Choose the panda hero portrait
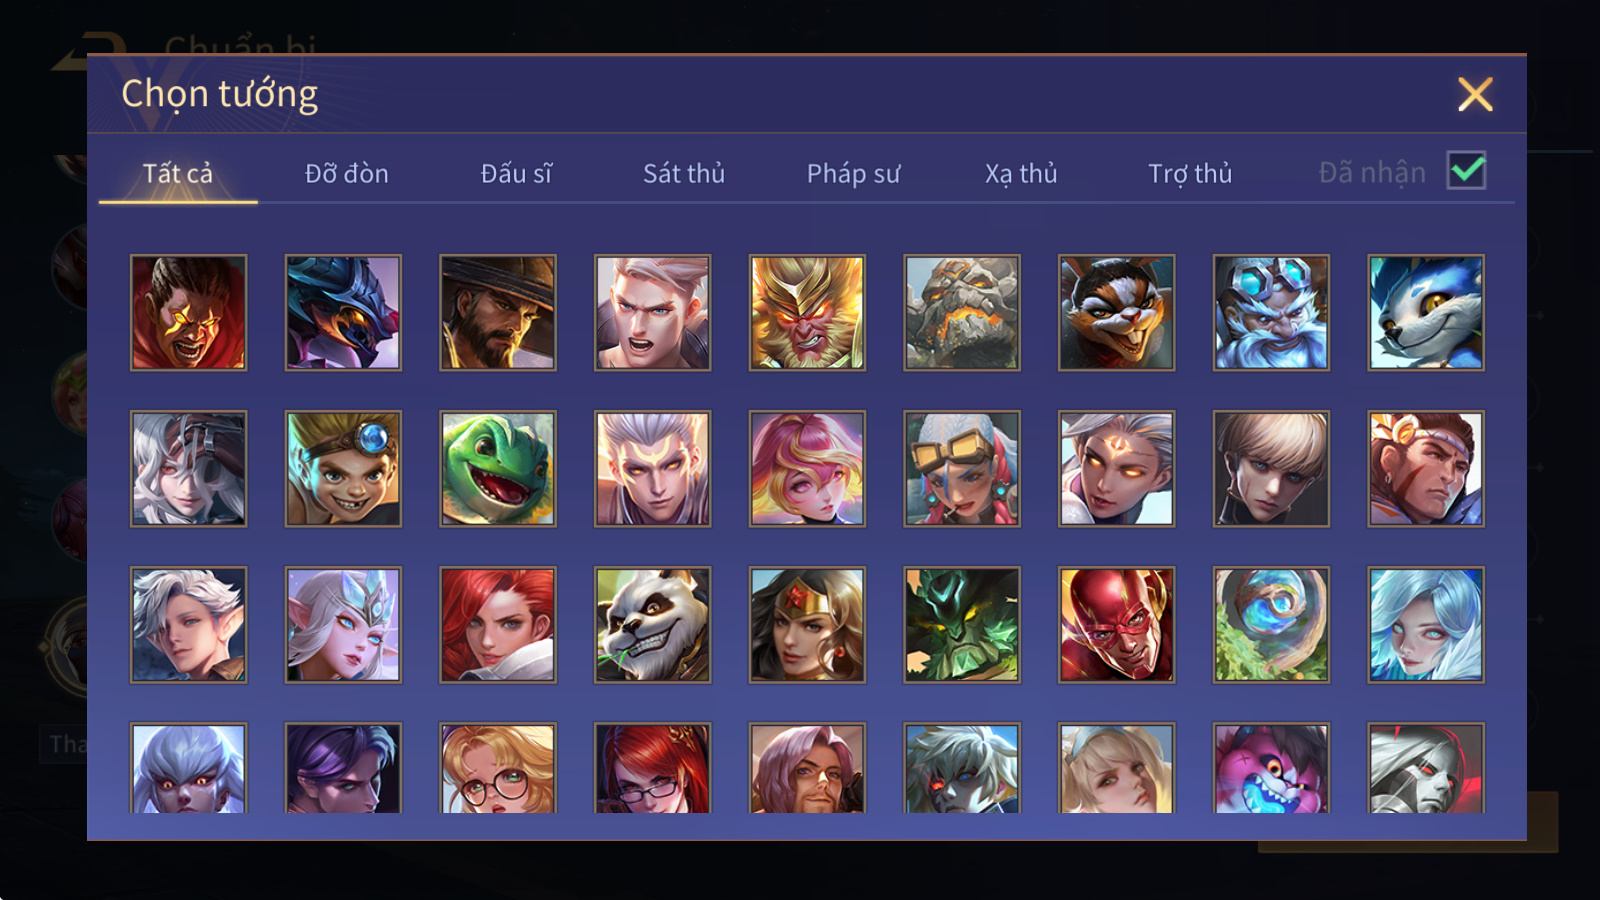The height and width of the screenshot is (900, 1600). tap(652, 625)
